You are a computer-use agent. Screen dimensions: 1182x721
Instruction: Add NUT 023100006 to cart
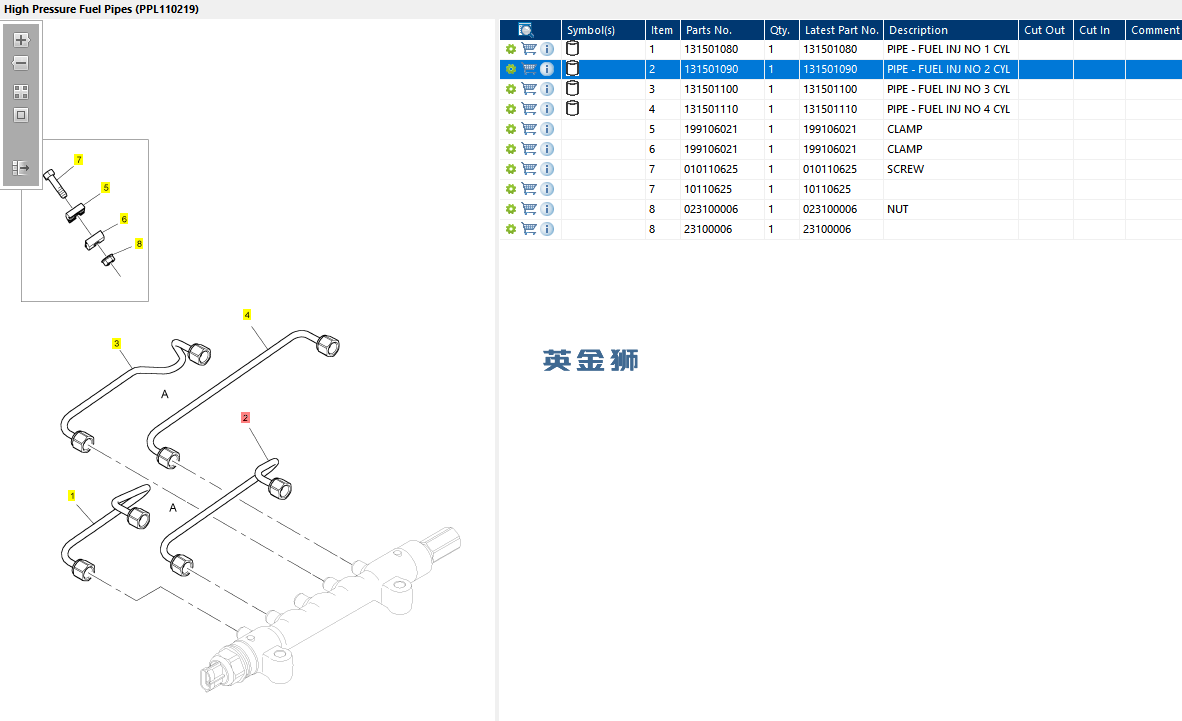click(x=529, y=209)
